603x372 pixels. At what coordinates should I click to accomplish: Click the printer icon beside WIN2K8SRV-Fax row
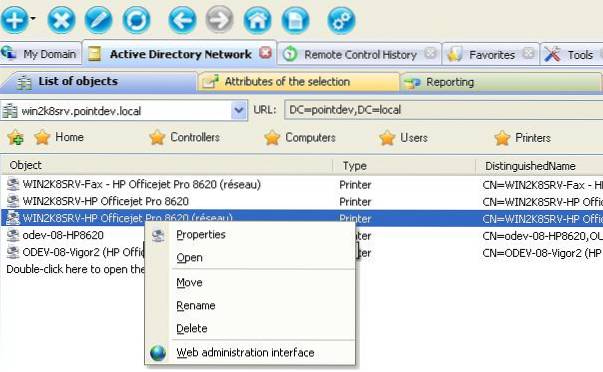[x=13, y=184]
